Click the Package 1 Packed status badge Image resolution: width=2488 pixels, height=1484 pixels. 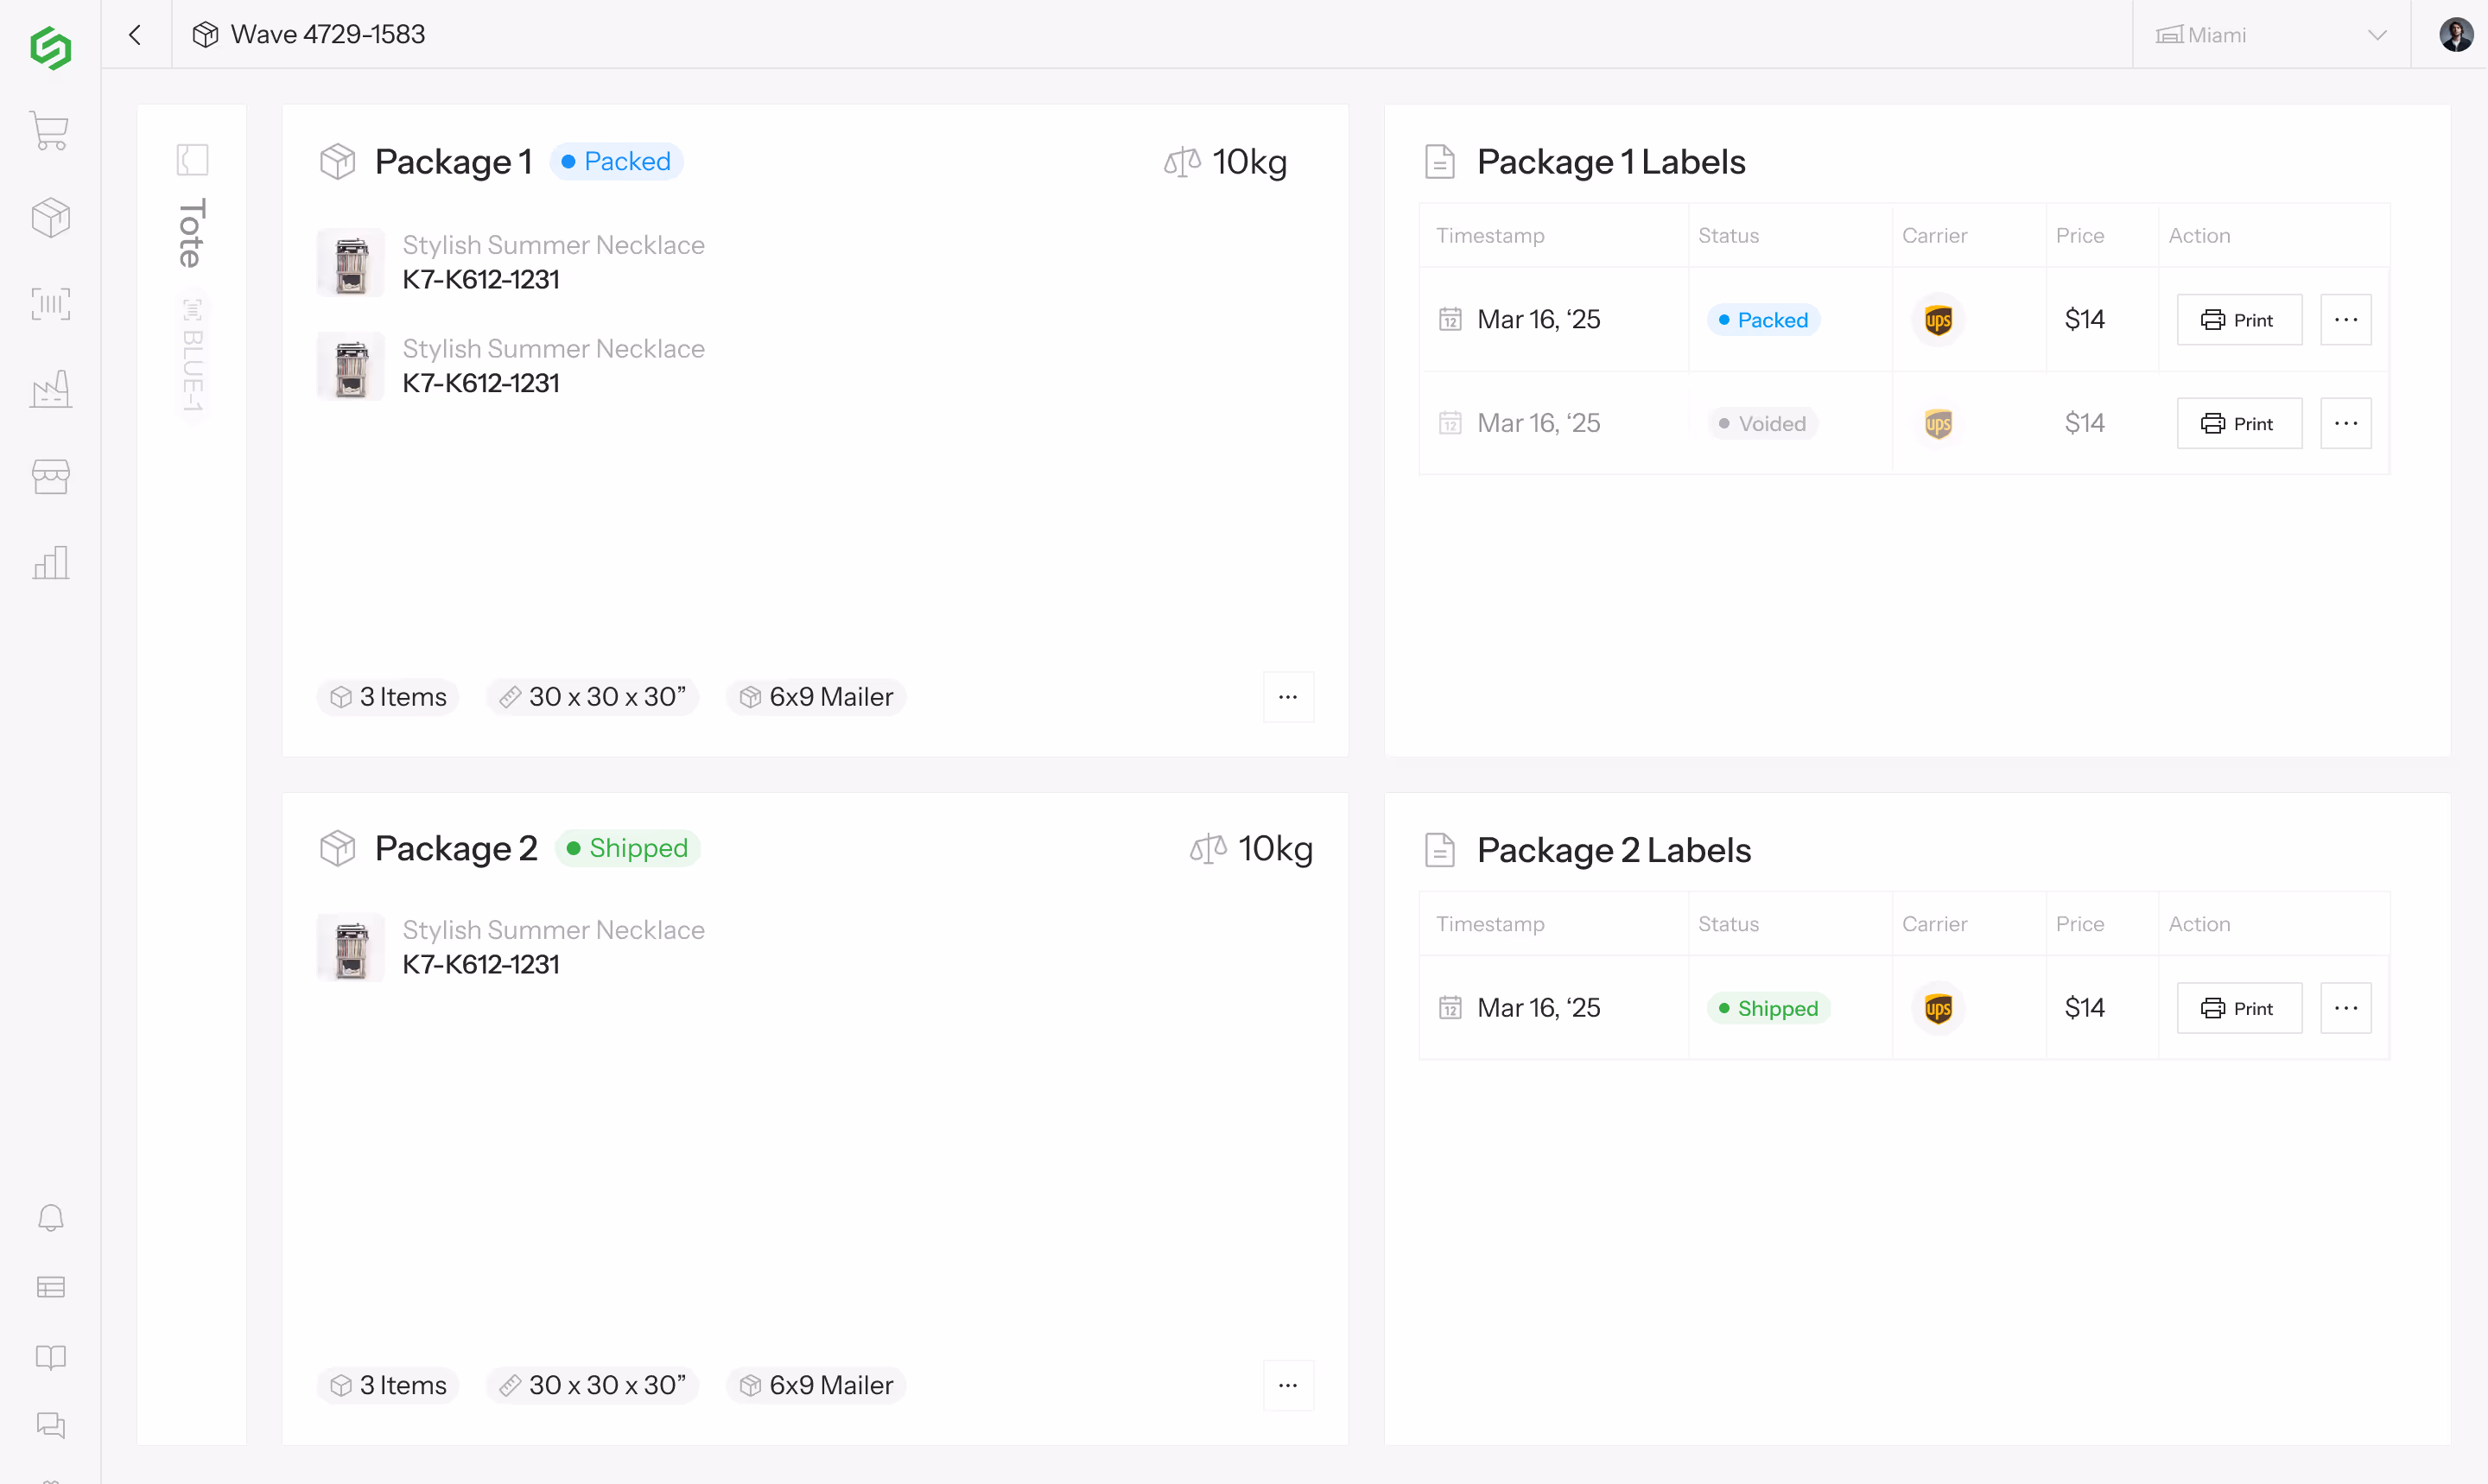[x=616, y=162]
